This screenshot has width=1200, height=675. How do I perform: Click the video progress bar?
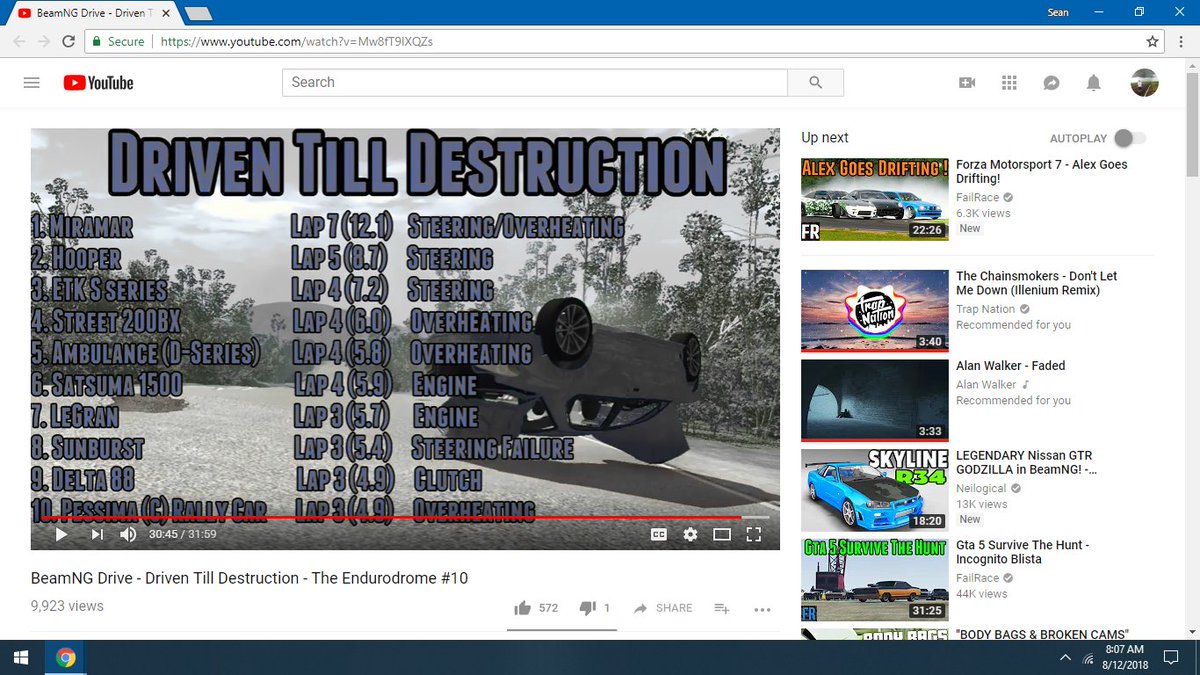coord(405,518)
